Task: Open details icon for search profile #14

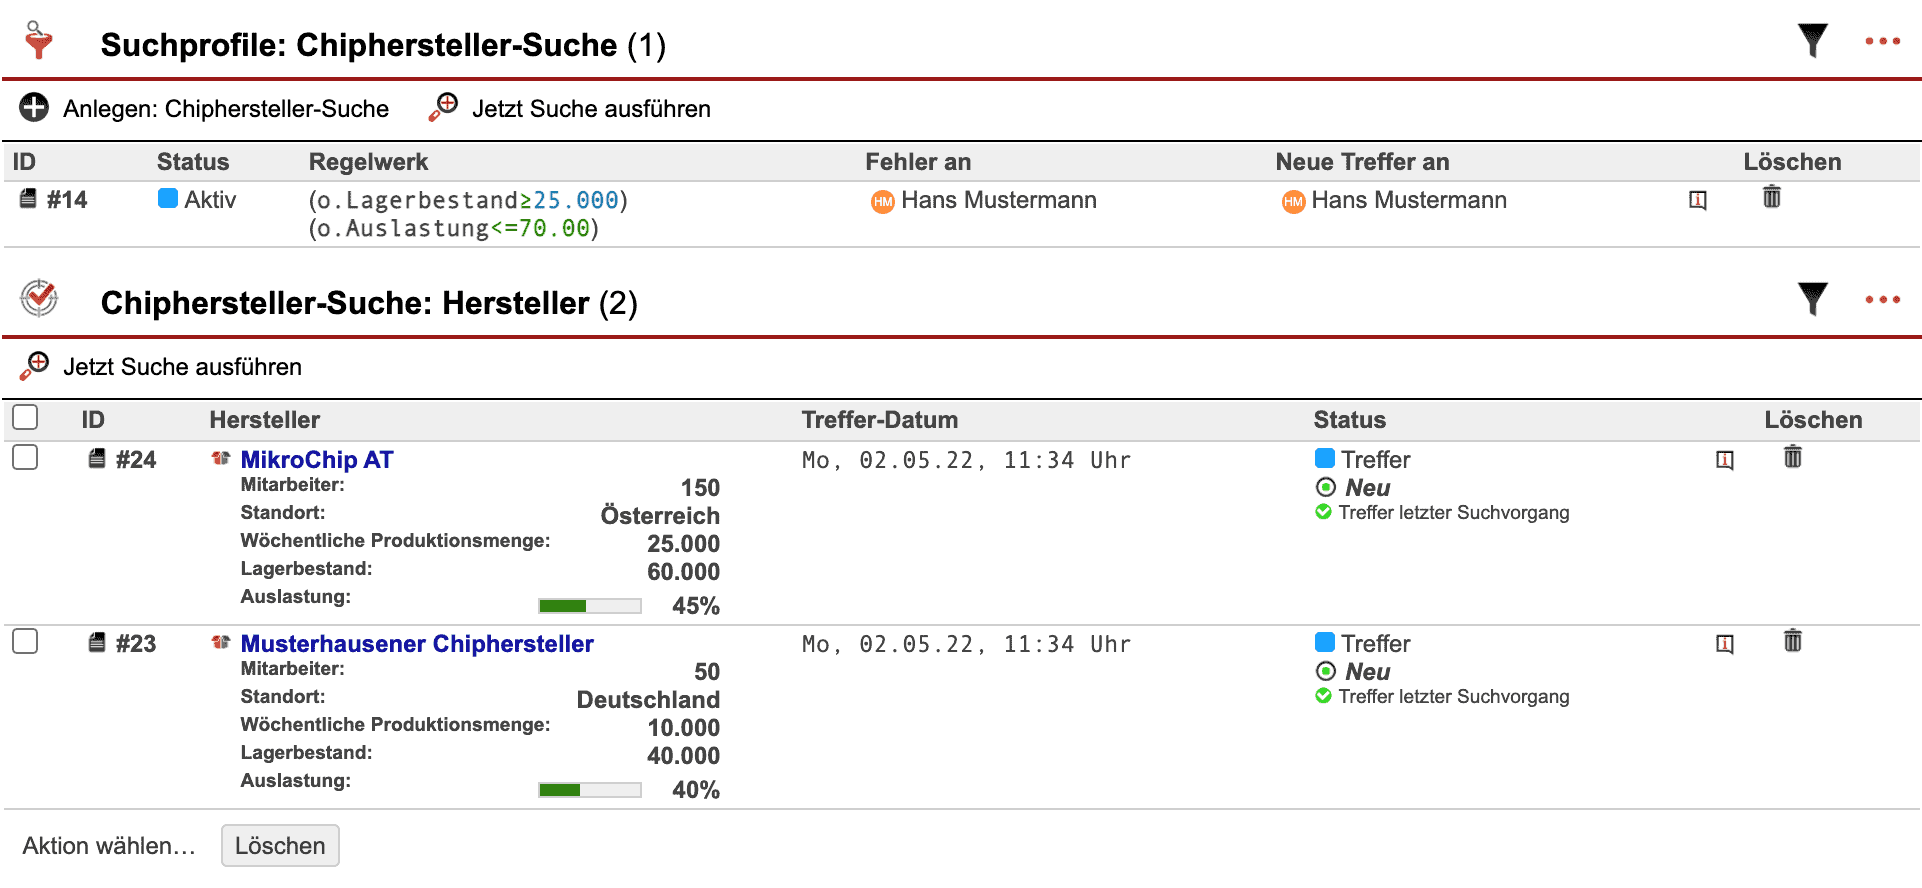Action: (x=1697, y=200)
